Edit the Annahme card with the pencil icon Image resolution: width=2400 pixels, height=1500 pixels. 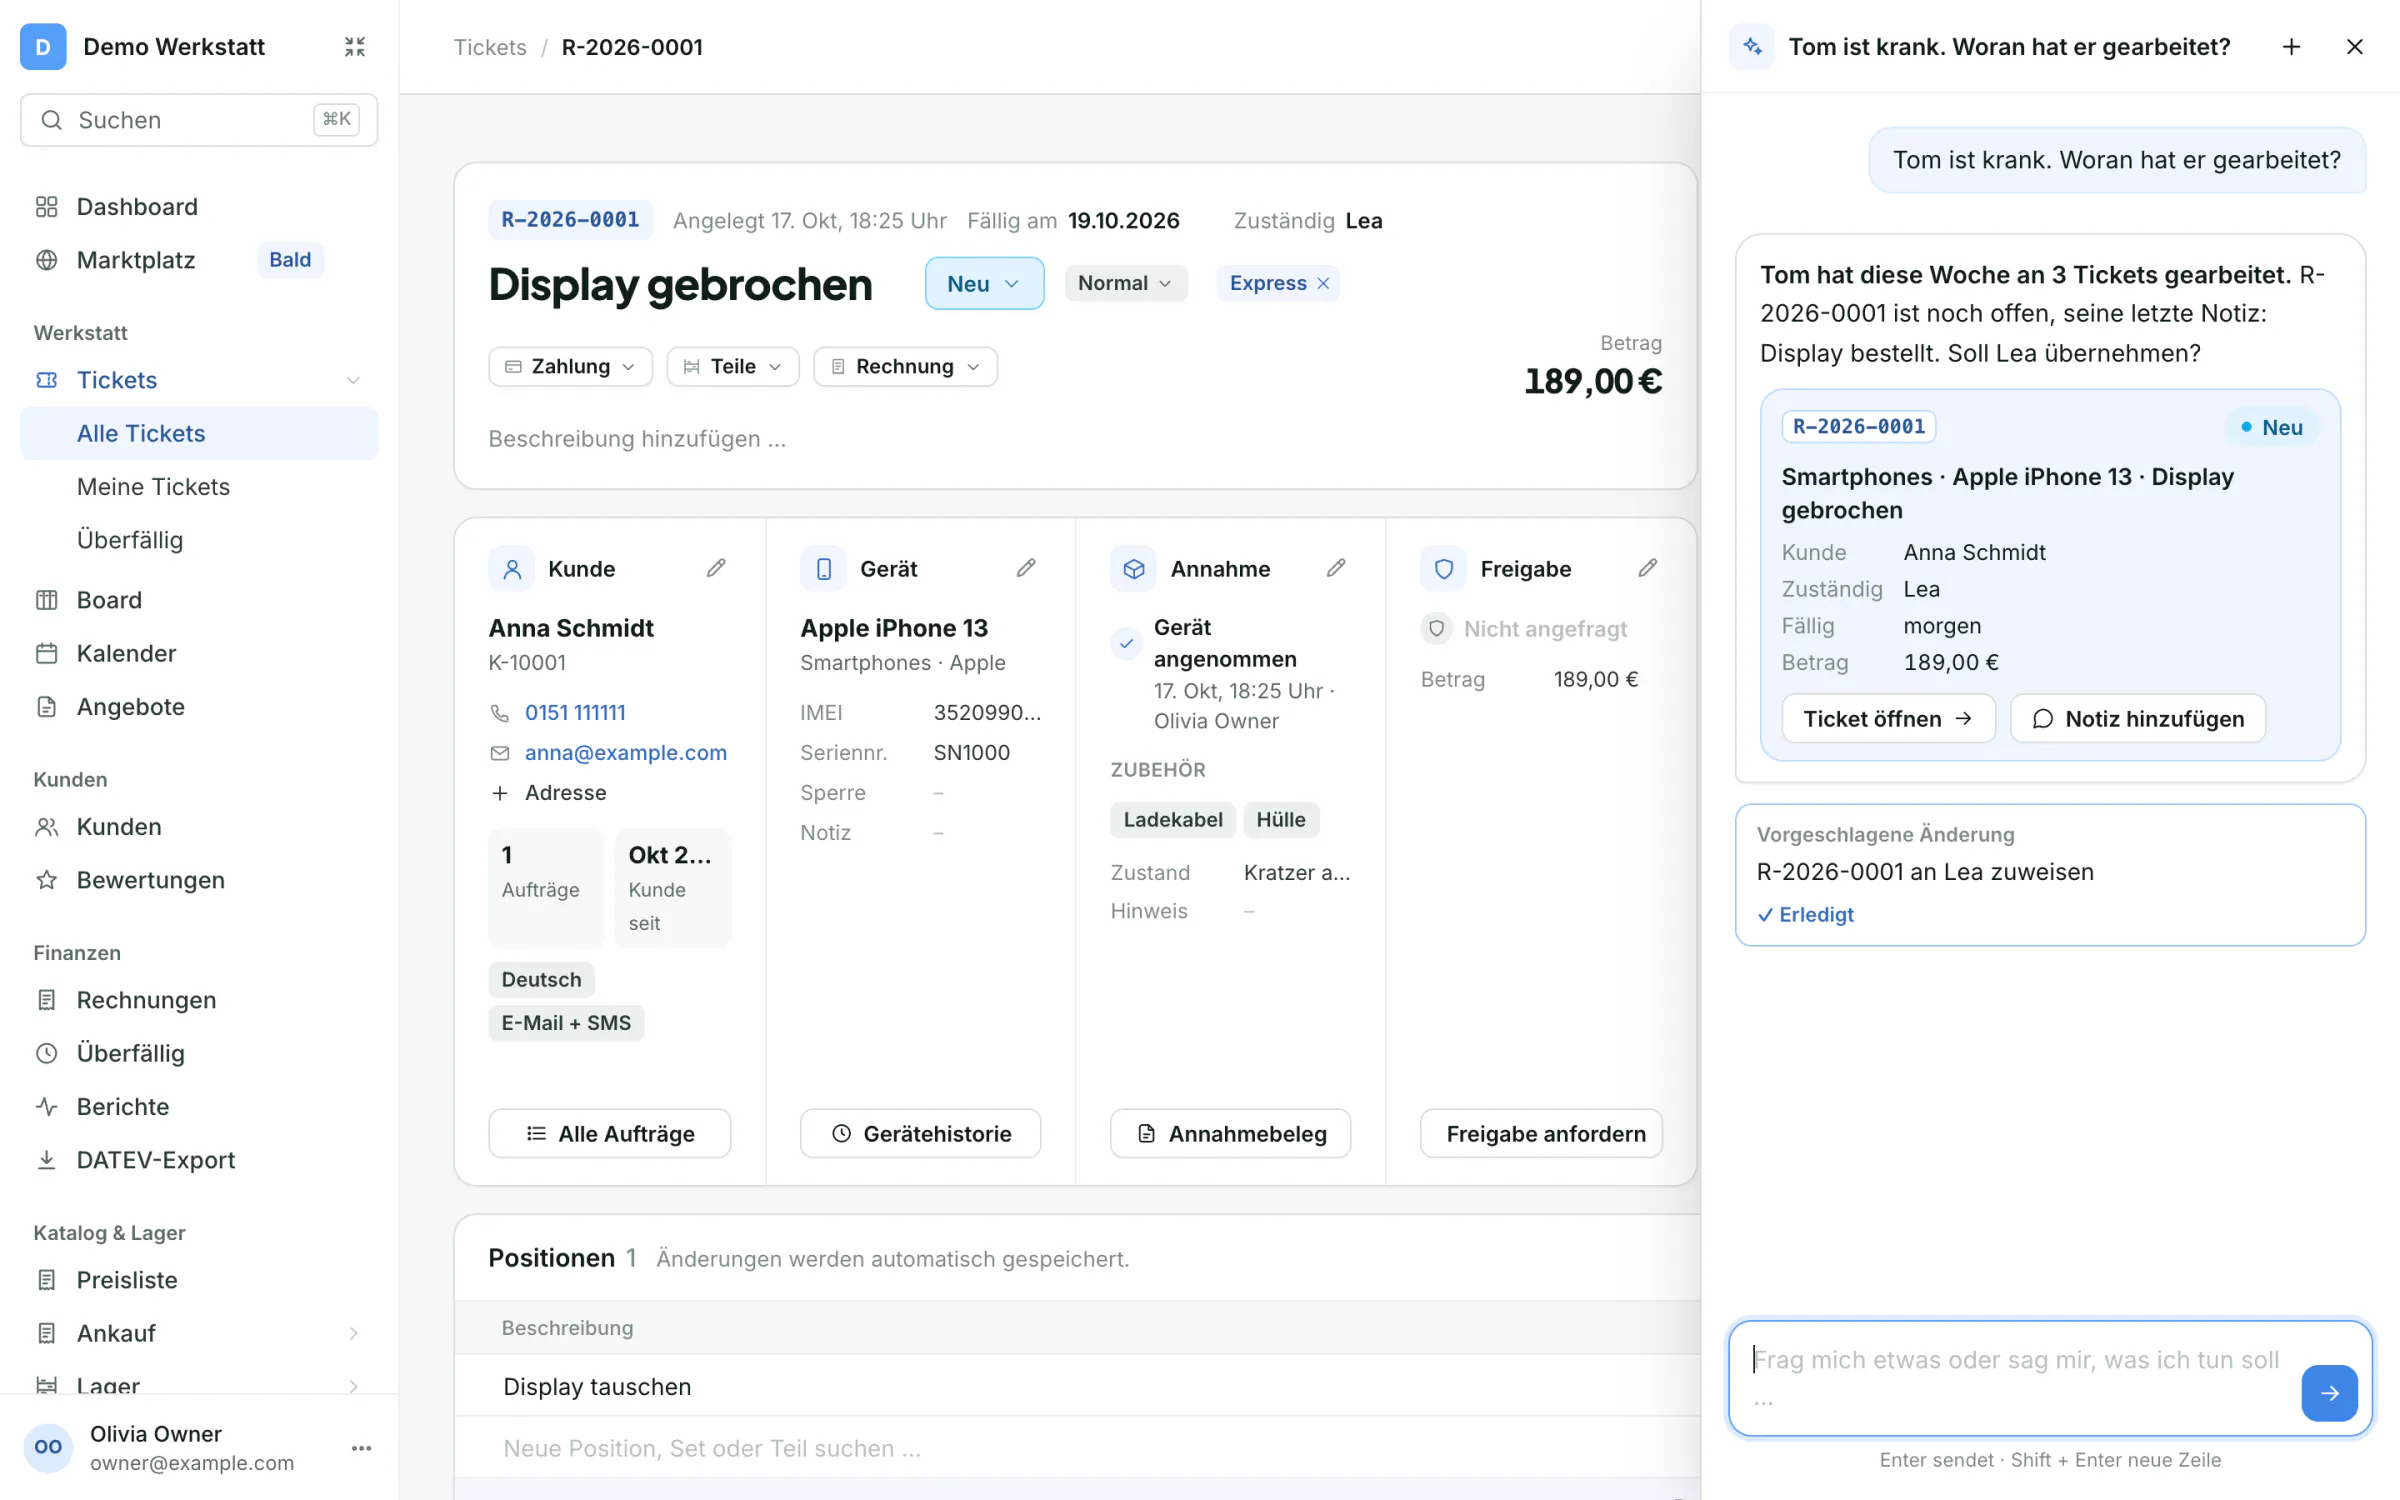pyautogui.click(x=1336, y=568)
